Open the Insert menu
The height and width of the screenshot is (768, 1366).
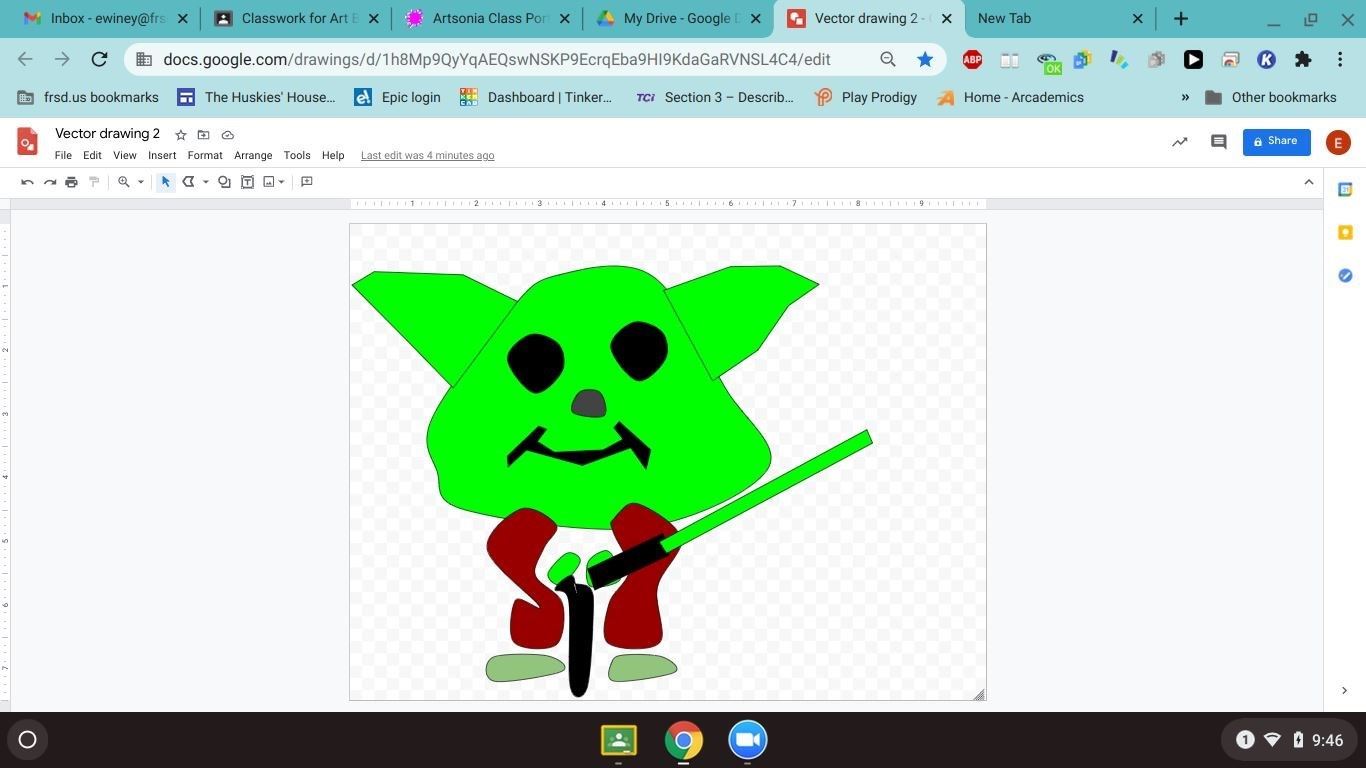pyautogui.click(x=162, y=156)
